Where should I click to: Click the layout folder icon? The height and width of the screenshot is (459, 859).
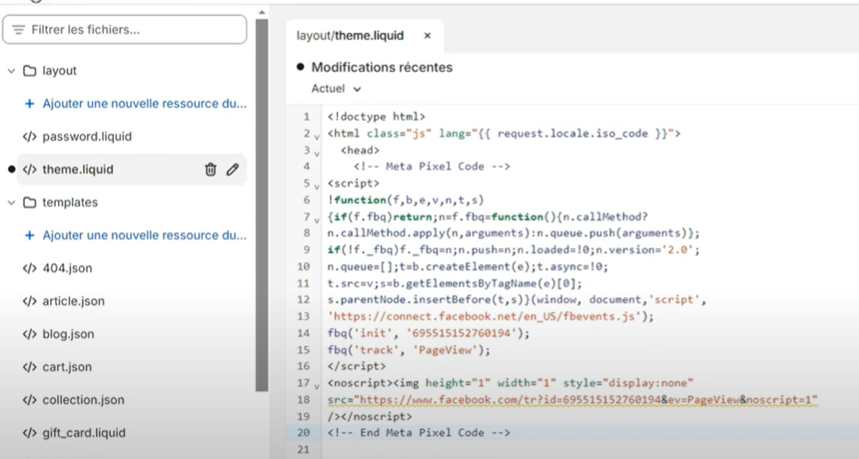point(30,71)
